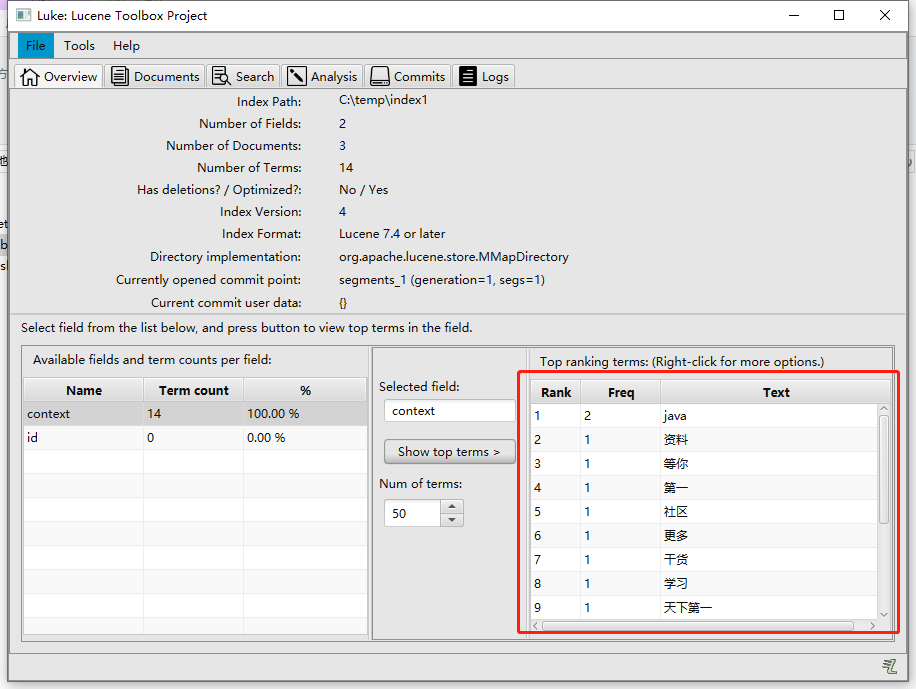Select the context field row
The width and height of the screenshot is (916, 689).
195,414
